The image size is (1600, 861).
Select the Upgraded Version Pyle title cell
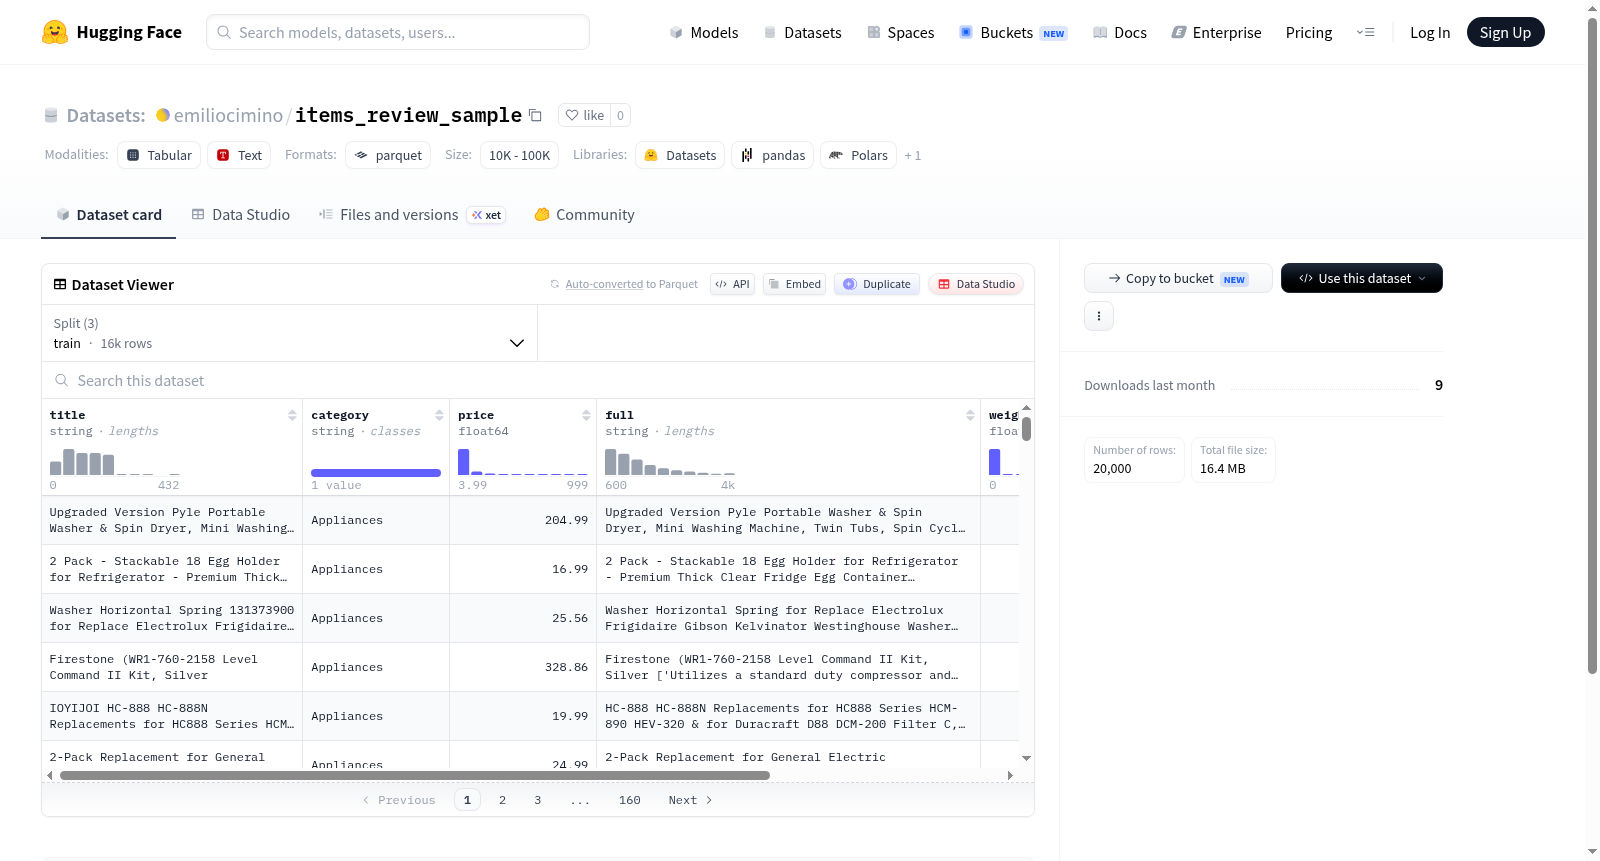(x=172, y=520)
